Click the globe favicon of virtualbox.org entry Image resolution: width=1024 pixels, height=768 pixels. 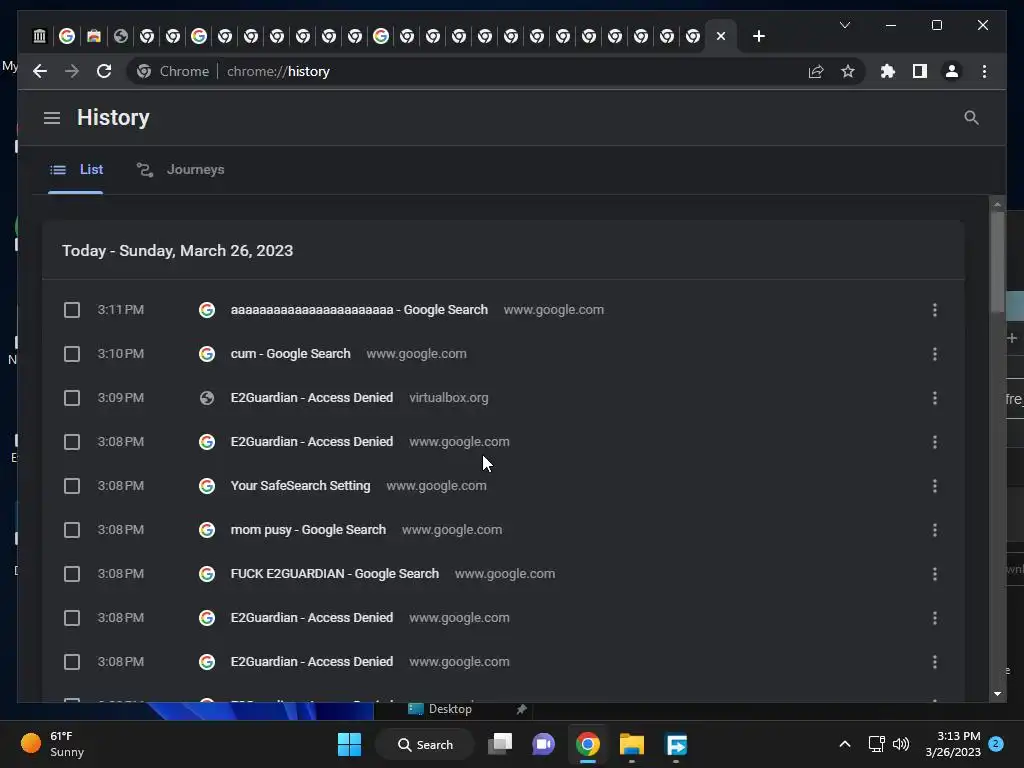(207, 398)
